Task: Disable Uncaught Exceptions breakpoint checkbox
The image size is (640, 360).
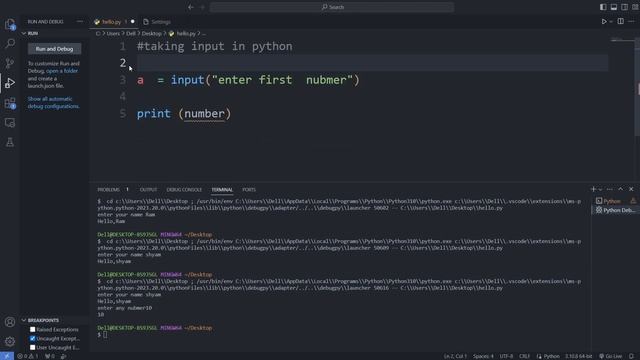Action: coord(33,338)
